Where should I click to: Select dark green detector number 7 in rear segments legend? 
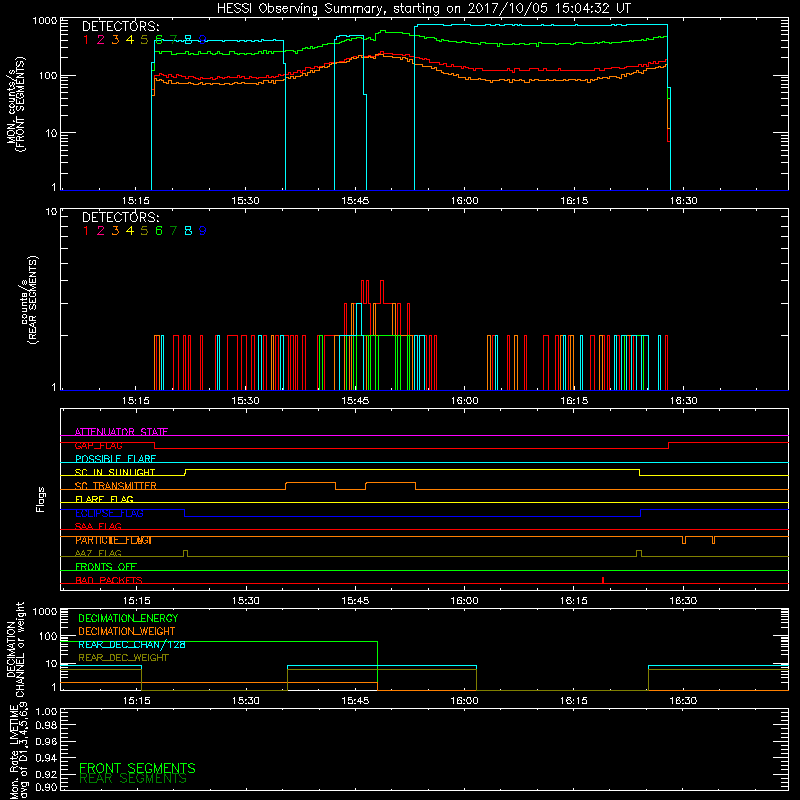(173, 231)
